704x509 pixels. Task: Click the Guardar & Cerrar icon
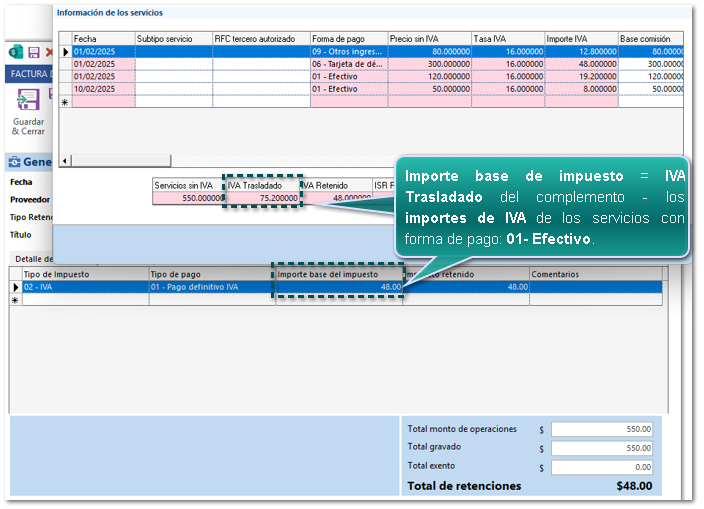point(27,101)
